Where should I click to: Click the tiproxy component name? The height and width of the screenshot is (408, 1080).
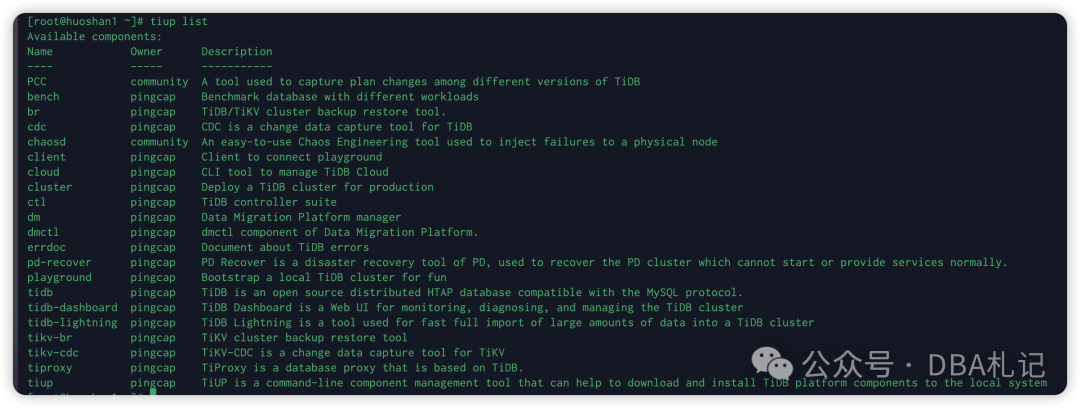click(49, 367)
